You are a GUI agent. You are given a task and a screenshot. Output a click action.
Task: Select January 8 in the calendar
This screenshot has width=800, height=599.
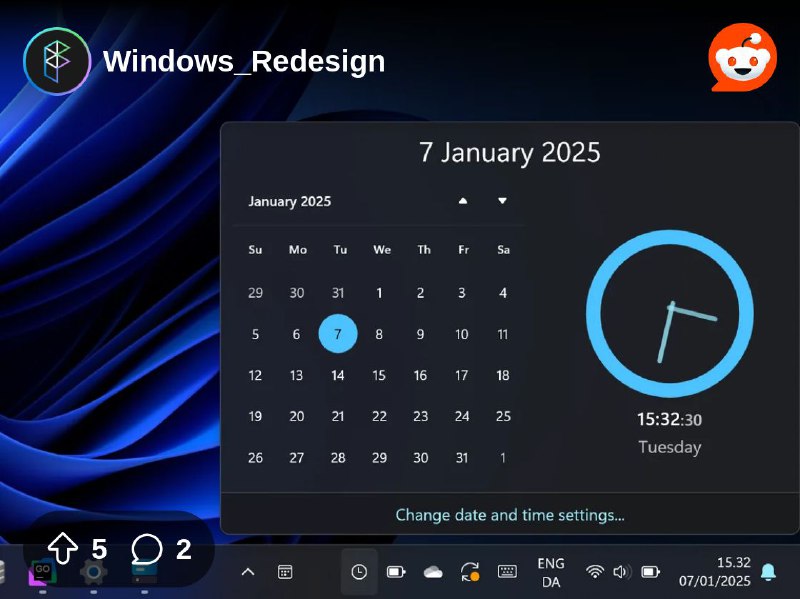click(379, 334)
